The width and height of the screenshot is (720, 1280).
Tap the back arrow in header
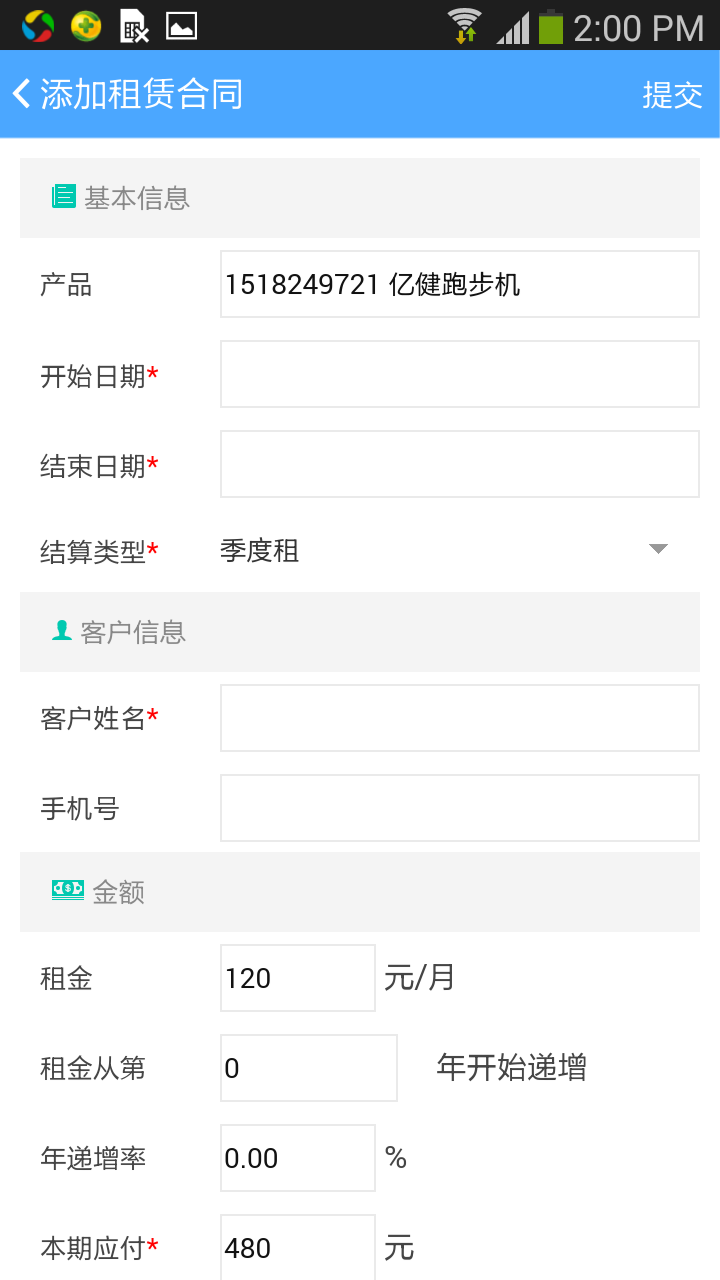coord(22,94)
